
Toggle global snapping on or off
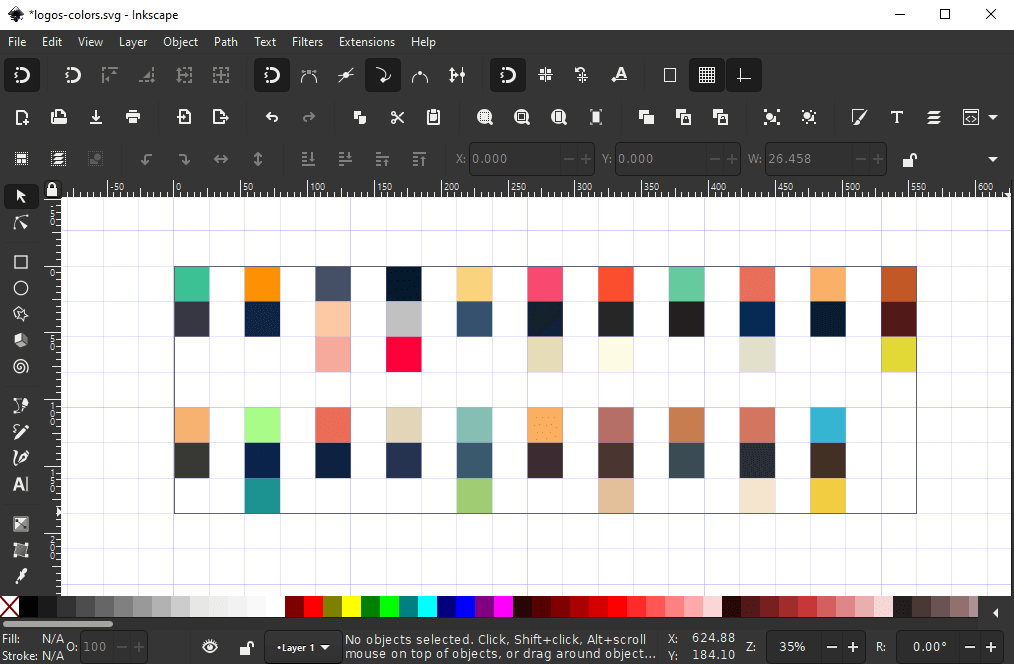(x=22, y=75)
